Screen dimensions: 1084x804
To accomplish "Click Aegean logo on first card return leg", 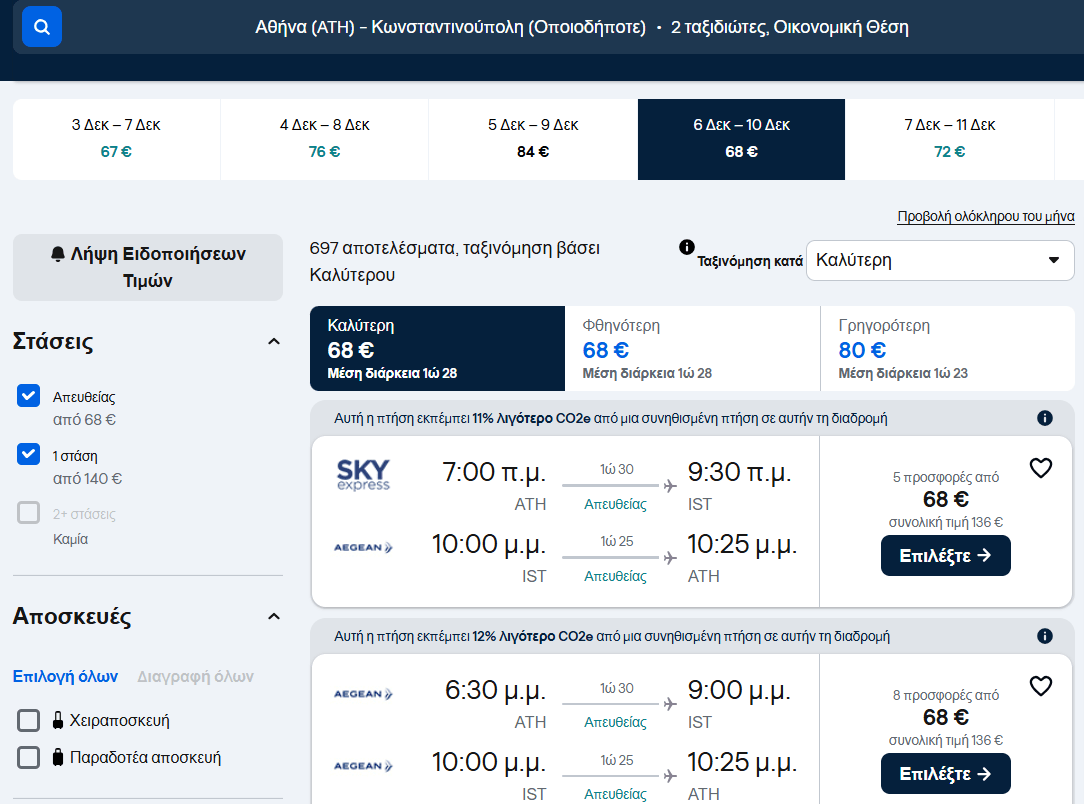I will (363, 548).
